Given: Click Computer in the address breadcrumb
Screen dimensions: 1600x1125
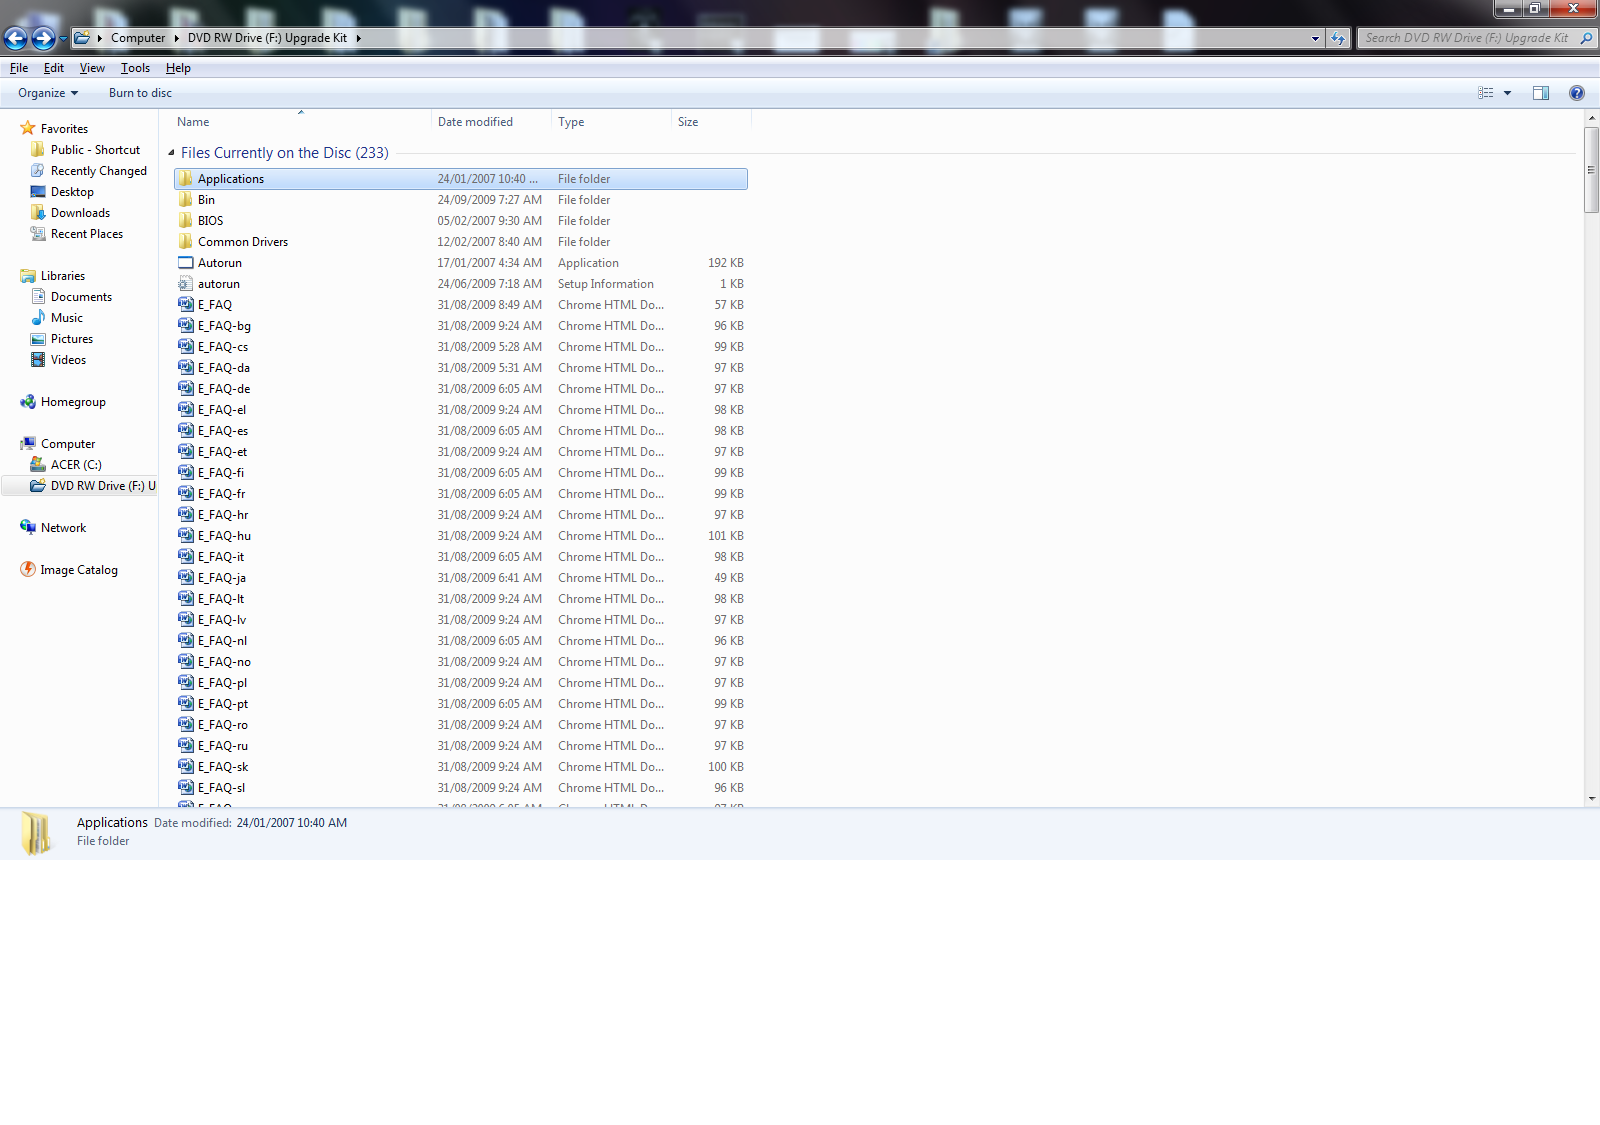Looking at the screenshot, I should coord(138,38).
